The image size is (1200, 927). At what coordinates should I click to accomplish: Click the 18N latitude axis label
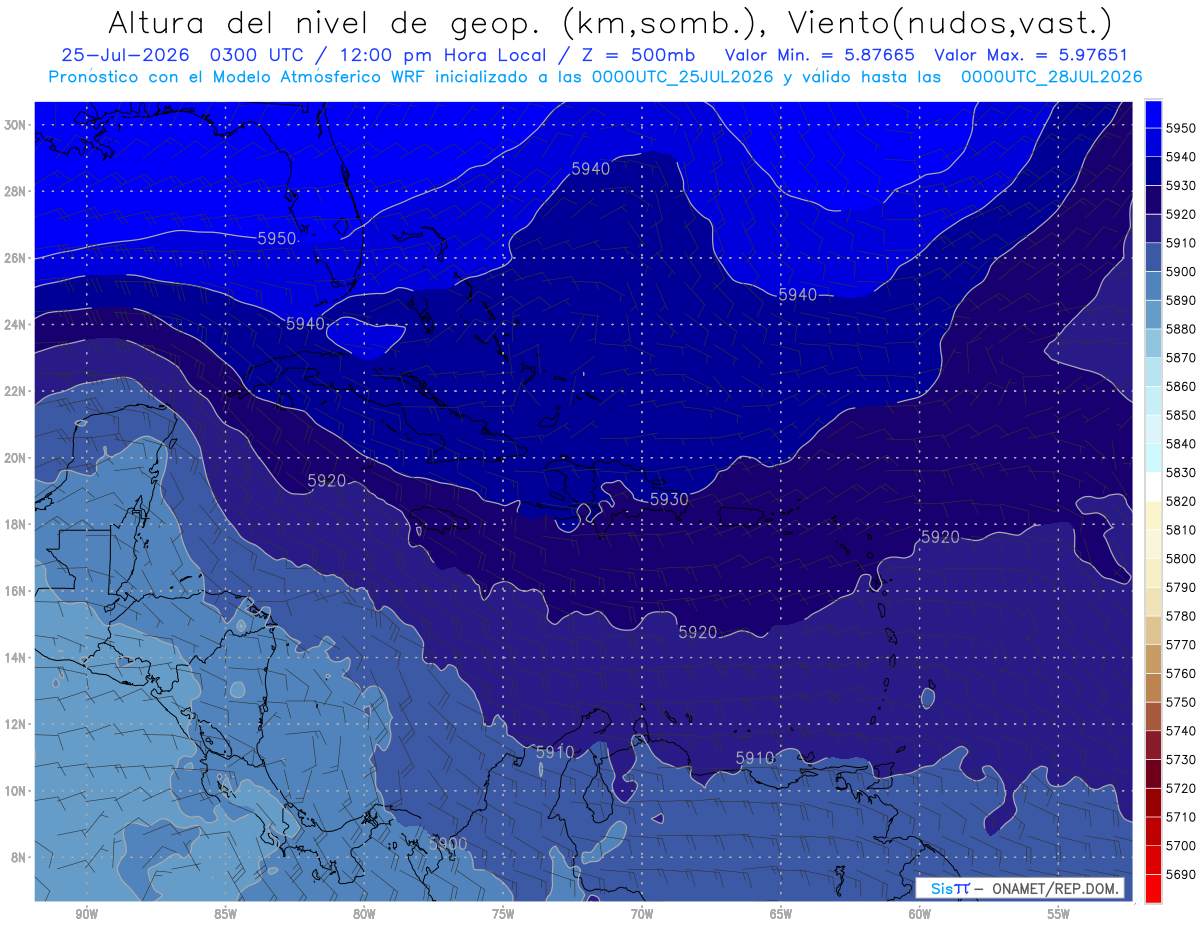tap(15, 524)
